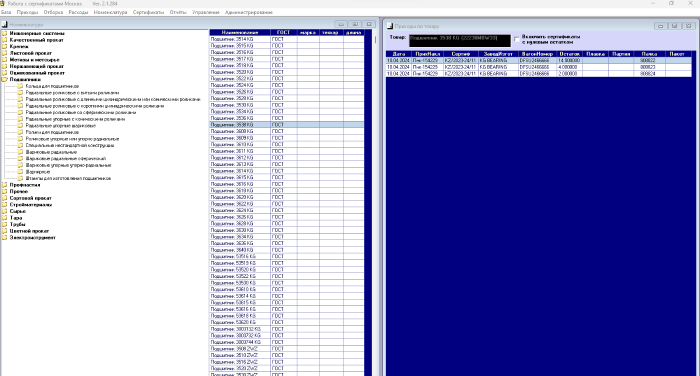Open the Управление menu
Screen dimensions: 700x376
tap(205, 12)
